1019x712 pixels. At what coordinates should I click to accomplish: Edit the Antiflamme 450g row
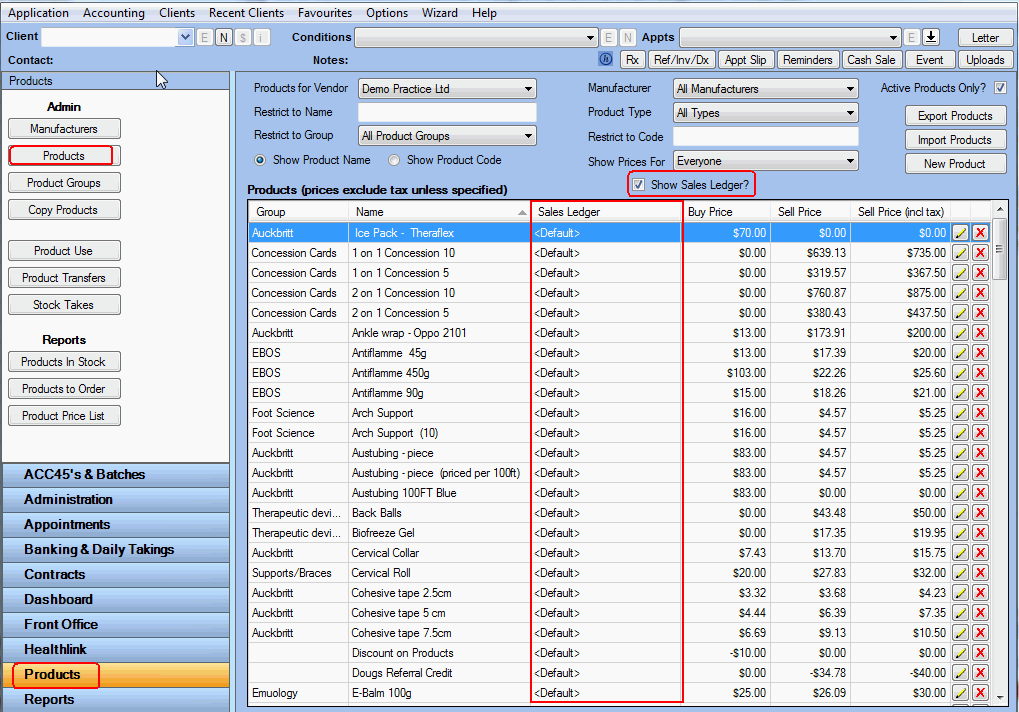961,373
